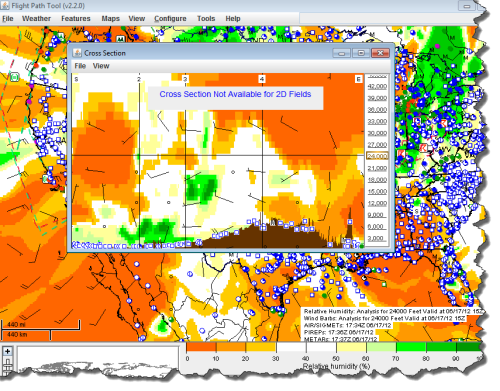Click the Cross Section window Java icon
Image resolution: width=500 pixels, height=391 pixels.
[77, 53]
